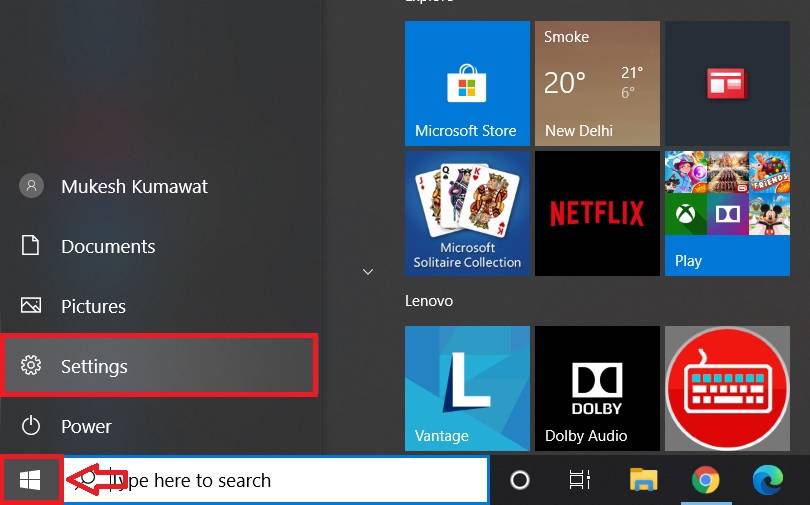This screenshot has height=505, width=810.
Task: Open the Pictures folder entry
Action: 160,306
